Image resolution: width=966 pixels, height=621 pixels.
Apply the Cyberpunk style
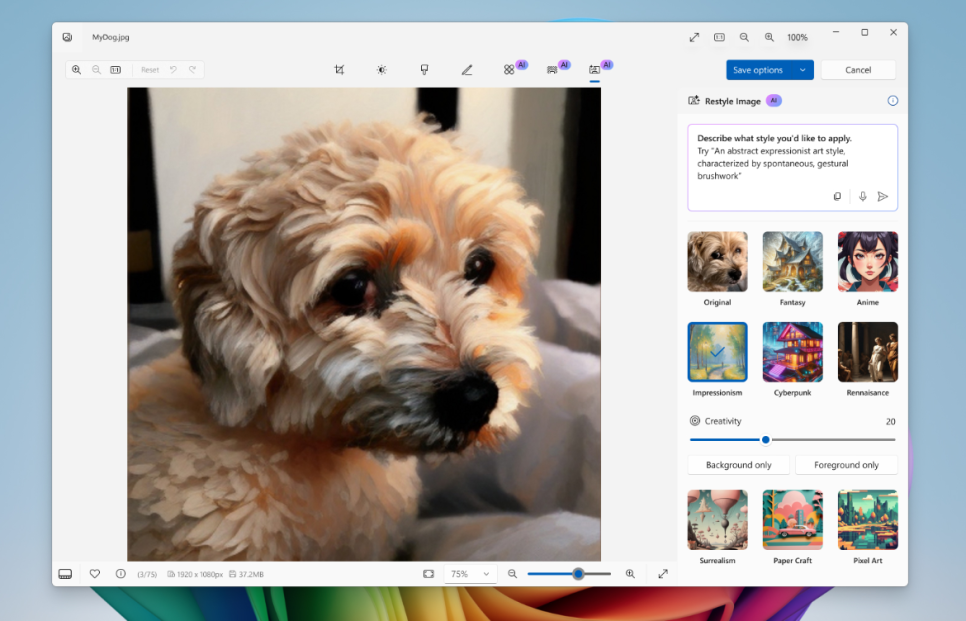pos(792,352)
